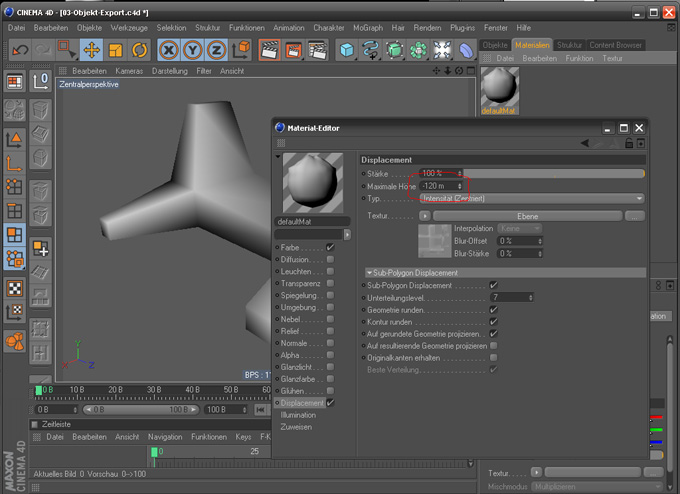Click the texture checkerboard mode icon
The width and height of the screenshot is (680, 494).
click(x=15, y=288)
